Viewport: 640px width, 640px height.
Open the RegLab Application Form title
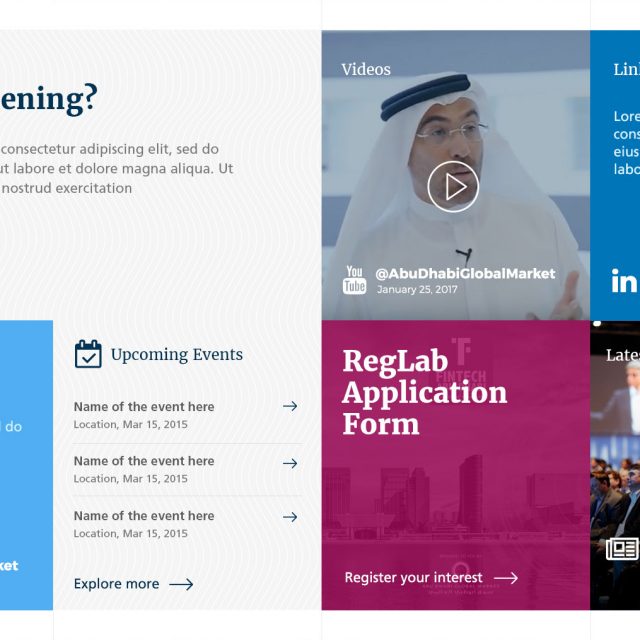click(424, 392)
